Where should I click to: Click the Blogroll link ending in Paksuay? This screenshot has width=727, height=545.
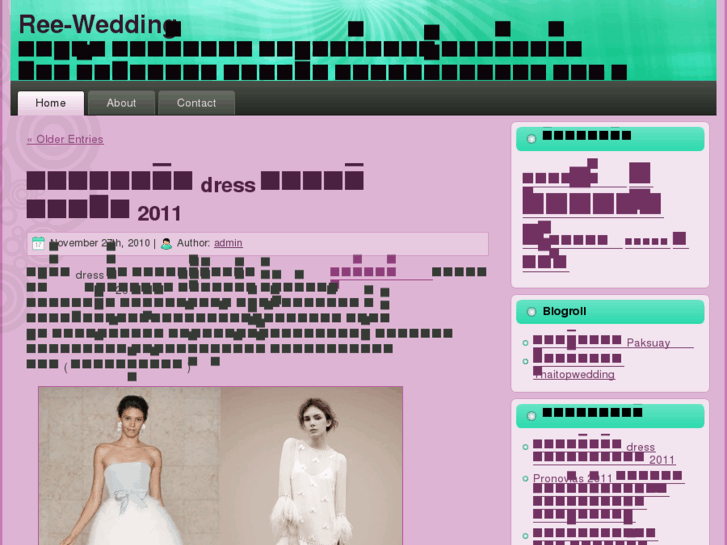point(613,342)
